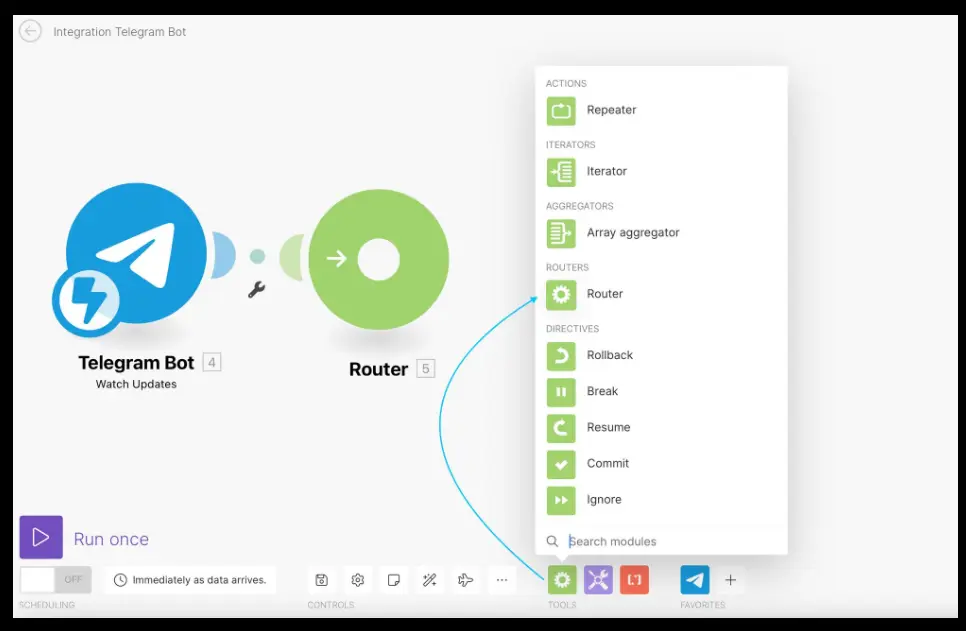Click the Run once label
This screenshot has width=966, height=631.
click(112, 539)
